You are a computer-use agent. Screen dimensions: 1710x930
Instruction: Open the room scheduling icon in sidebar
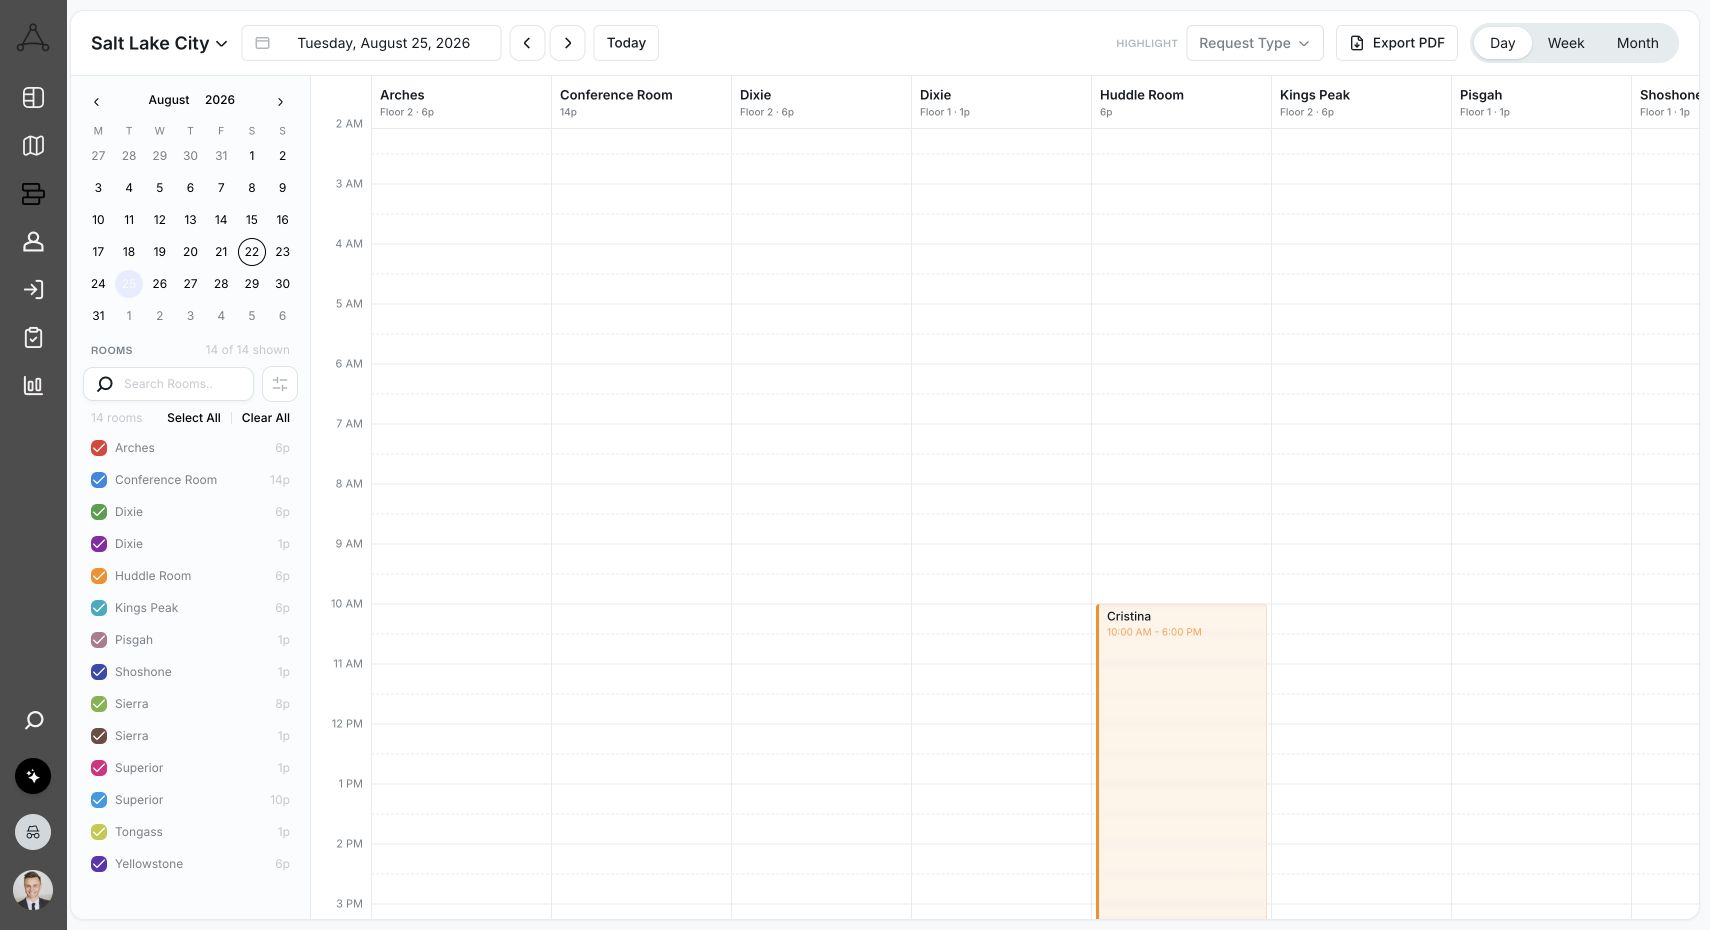[33, 193]
